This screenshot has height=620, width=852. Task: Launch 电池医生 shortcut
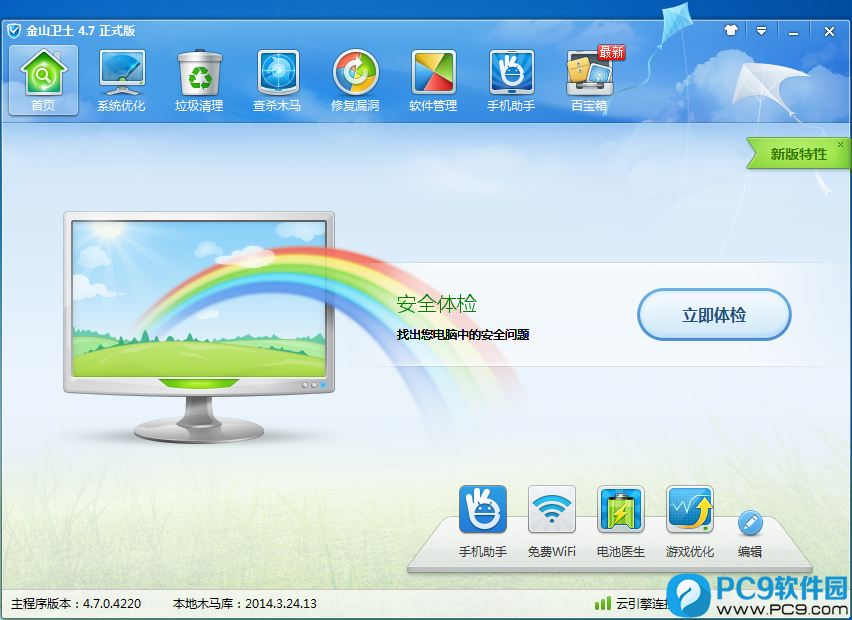pyautogui.click(x=621, y=522)
